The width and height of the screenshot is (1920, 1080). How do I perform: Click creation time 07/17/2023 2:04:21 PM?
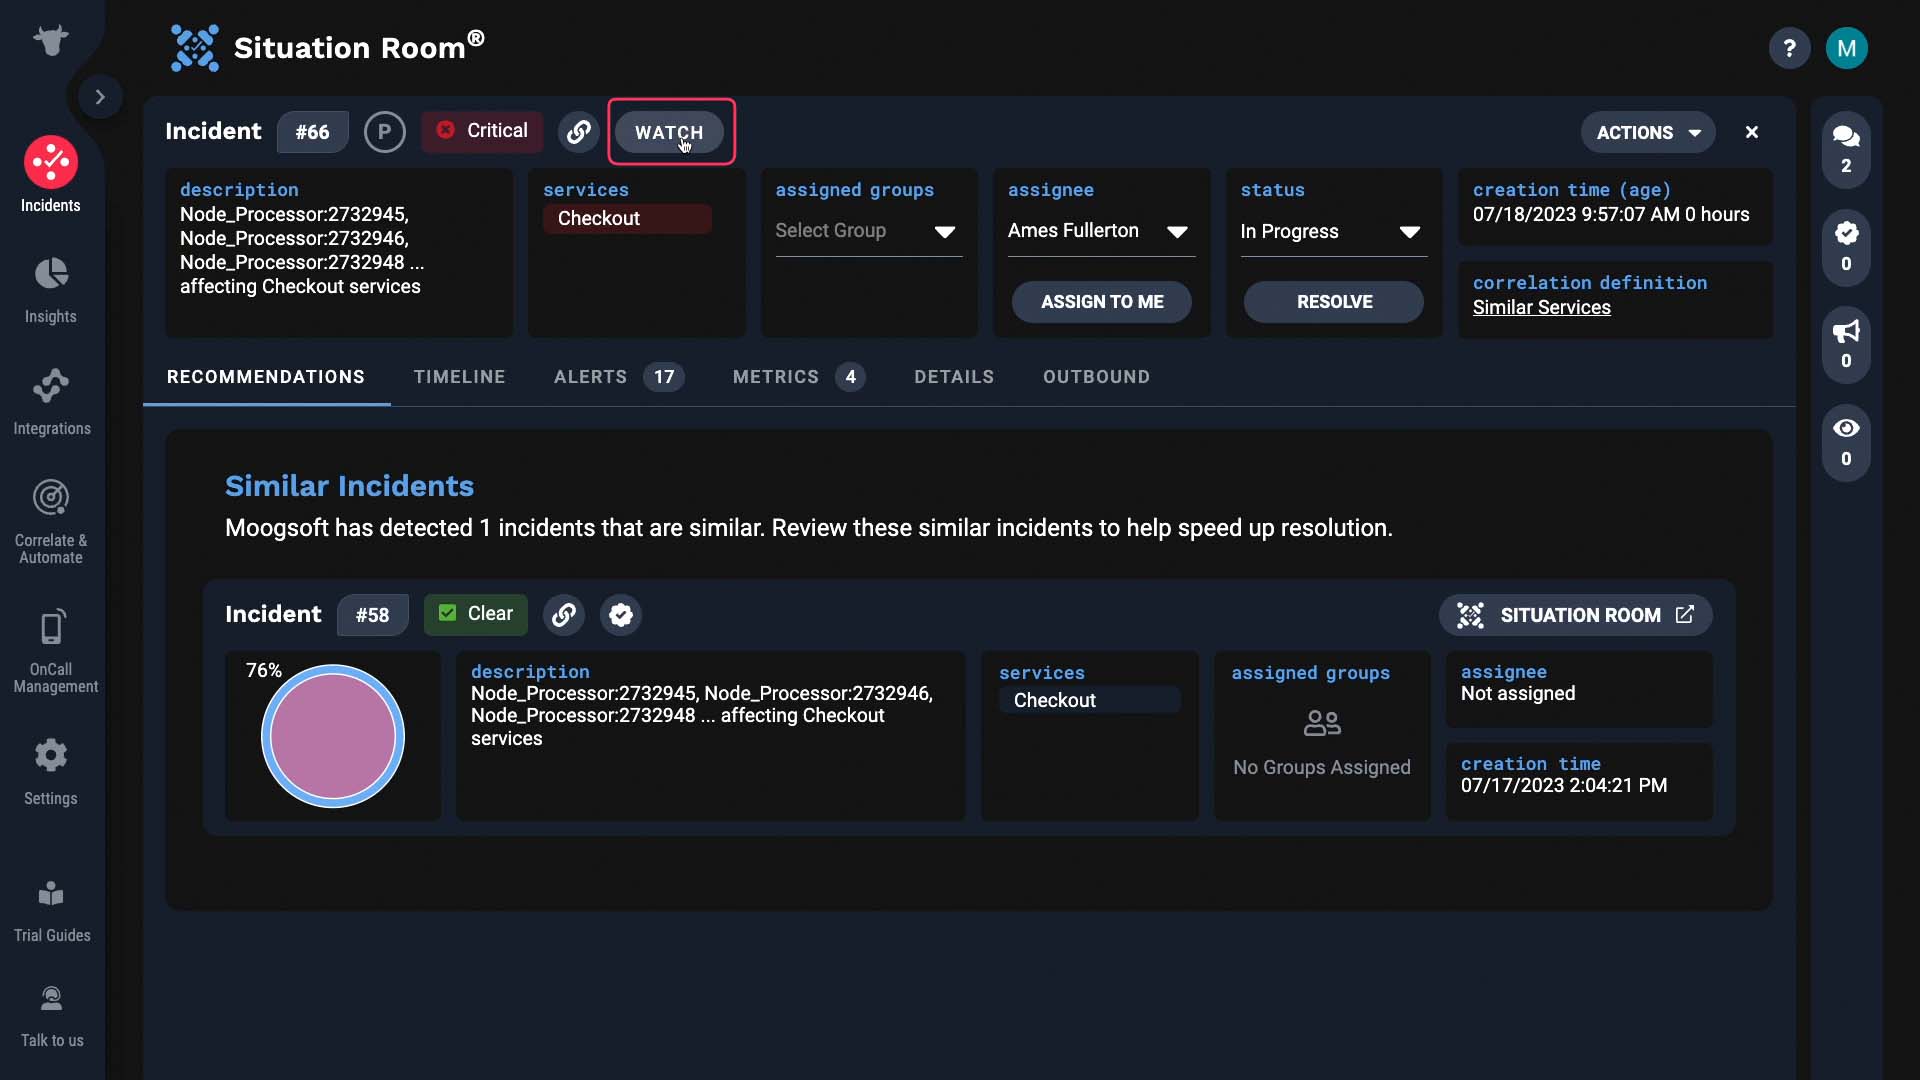[x=1564, y=786]
